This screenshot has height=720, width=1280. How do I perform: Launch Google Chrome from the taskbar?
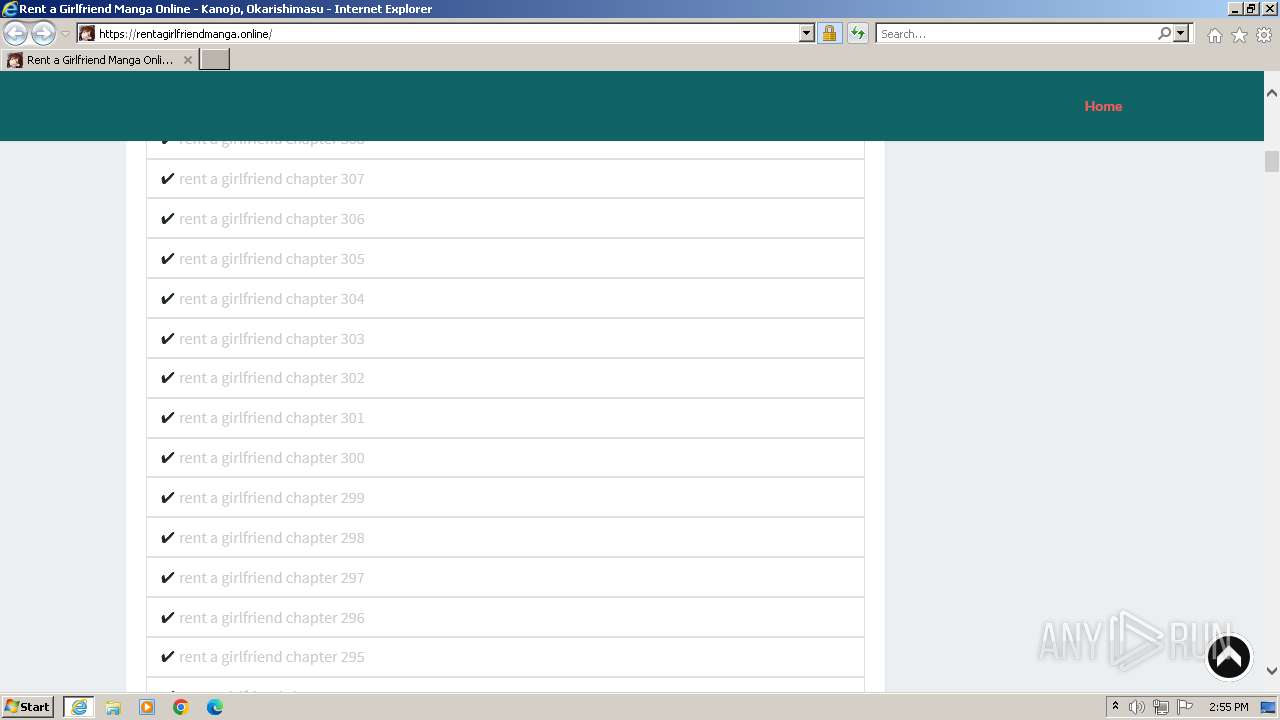[x=181, y=707]
